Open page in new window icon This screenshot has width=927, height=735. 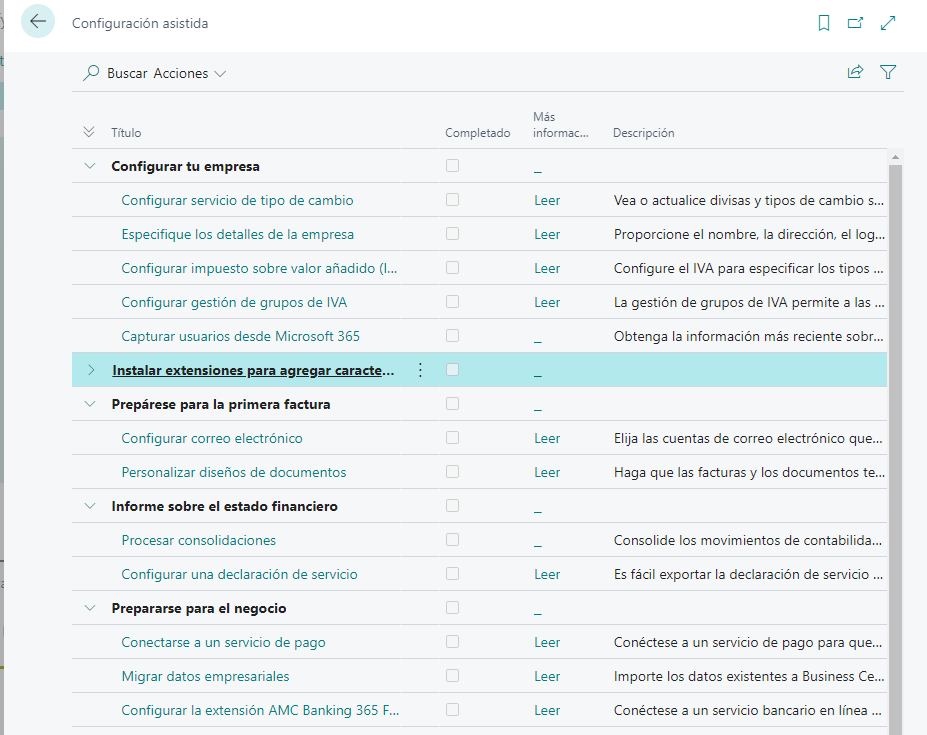click(x=855, y=23)
